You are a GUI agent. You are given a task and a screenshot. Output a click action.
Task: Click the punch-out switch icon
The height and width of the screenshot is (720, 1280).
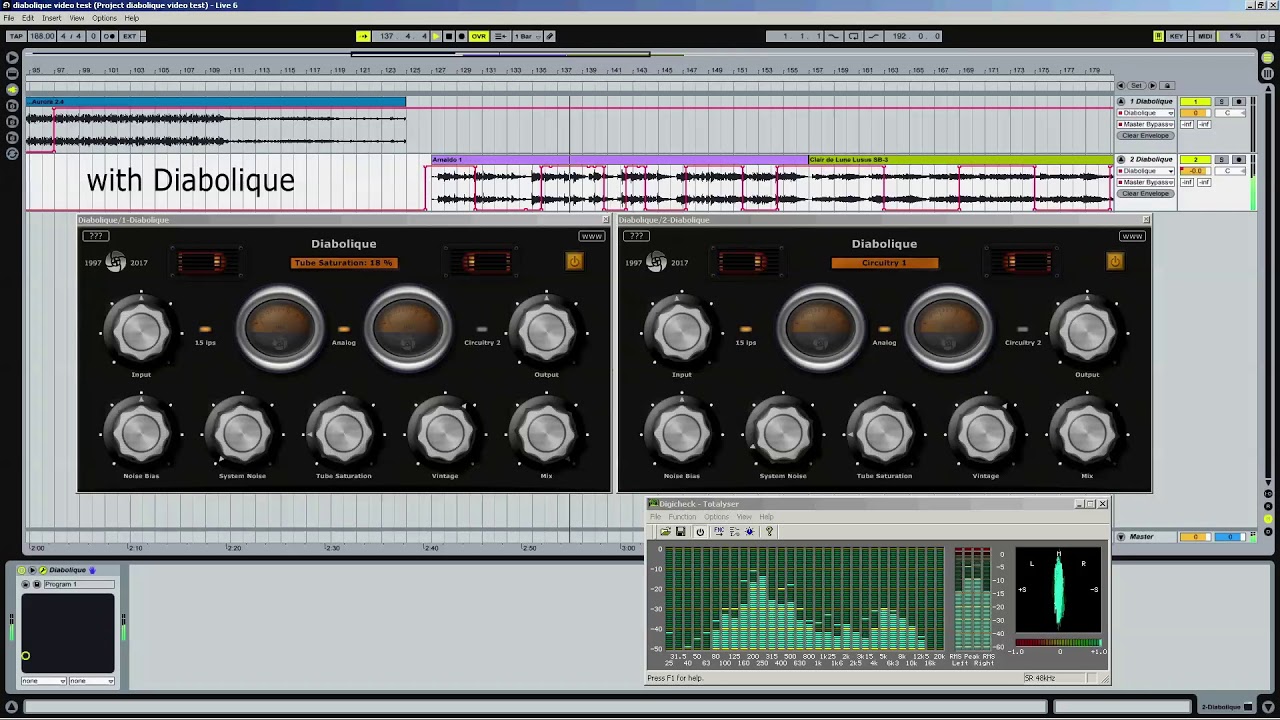[x=873, y=36]
